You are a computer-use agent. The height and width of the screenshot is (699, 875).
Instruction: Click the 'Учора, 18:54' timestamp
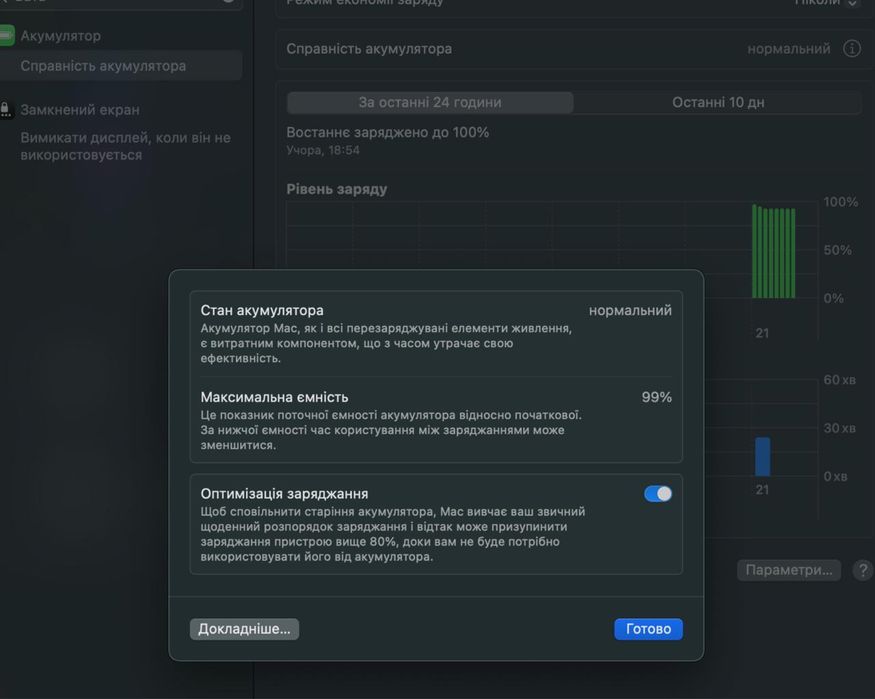(323, 151)
